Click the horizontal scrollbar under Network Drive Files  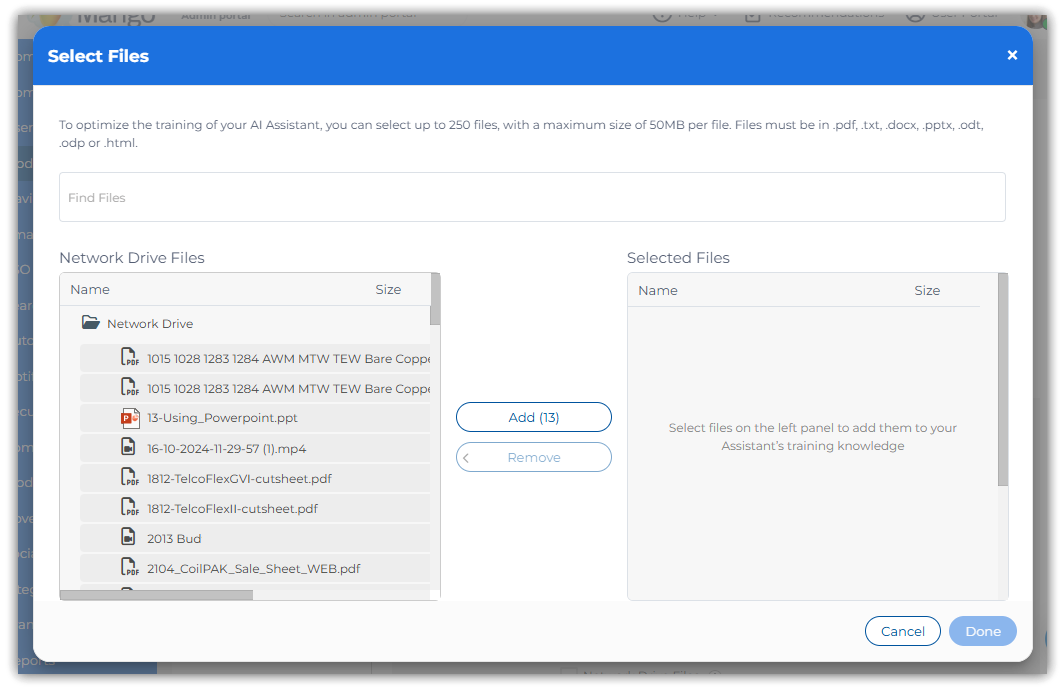tap(157, 595)
